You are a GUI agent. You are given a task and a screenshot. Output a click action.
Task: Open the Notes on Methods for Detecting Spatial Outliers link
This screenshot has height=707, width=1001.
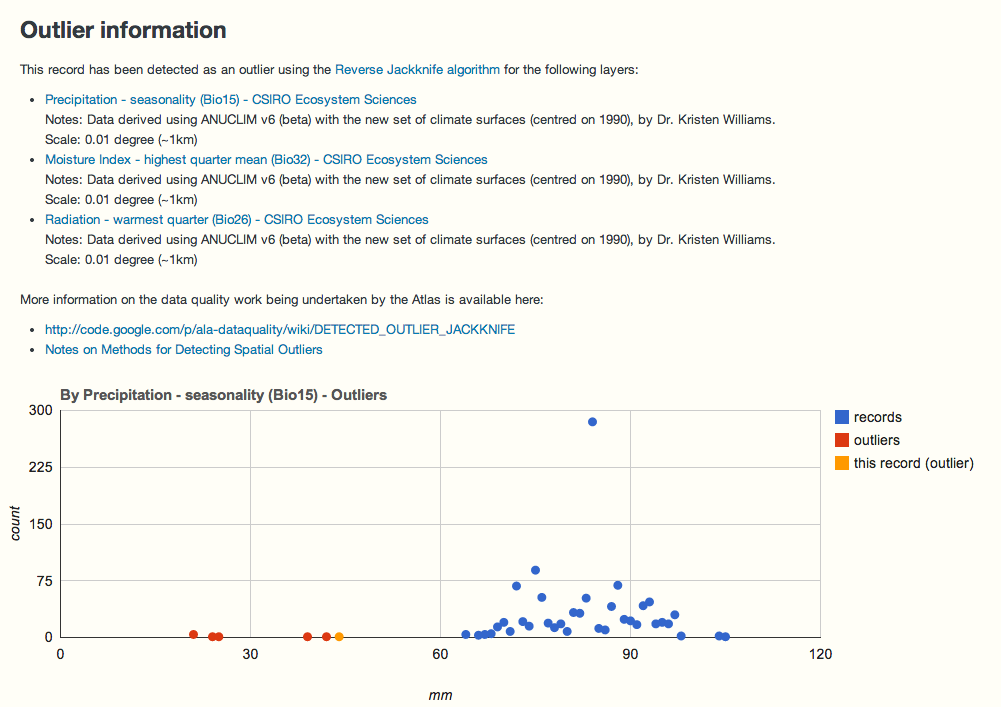pos(183,349)
